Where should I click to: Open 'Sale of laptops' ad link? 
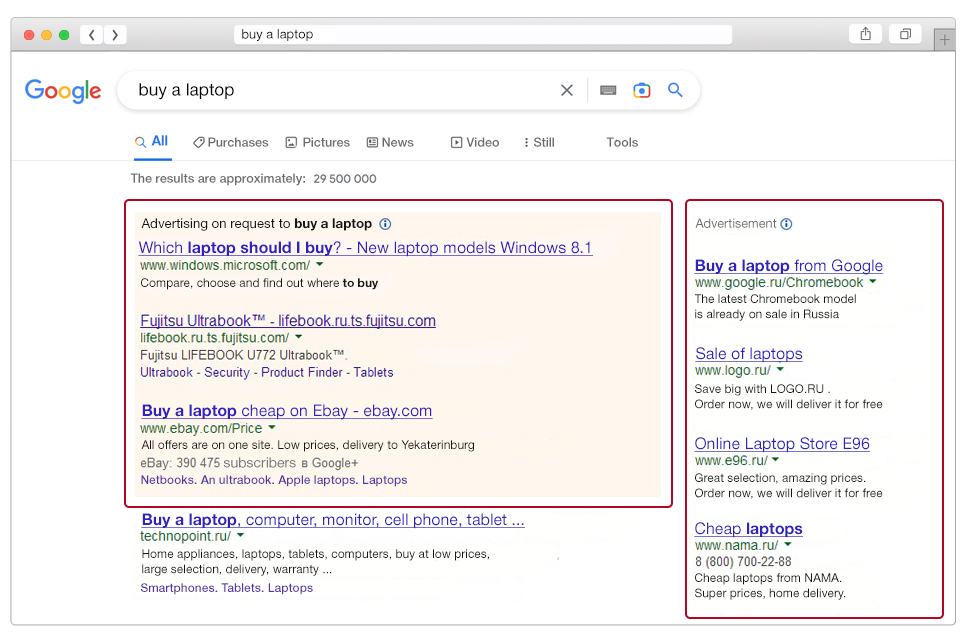749,354
